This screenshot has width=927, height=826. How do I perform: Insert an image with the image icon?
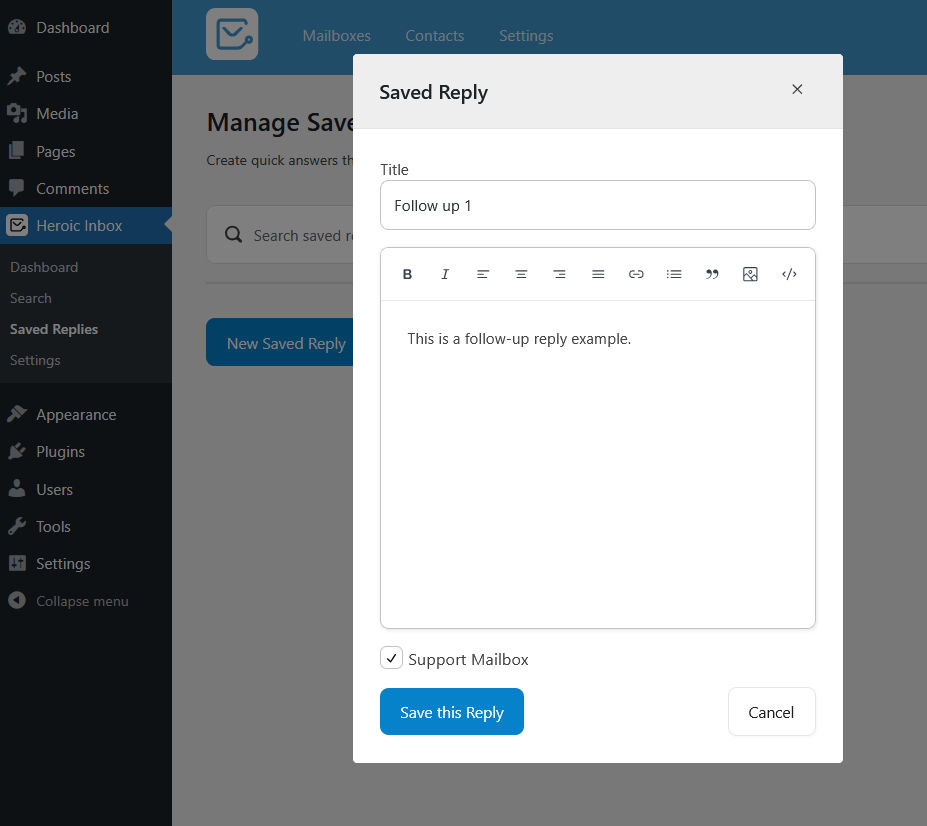point(750,274)
